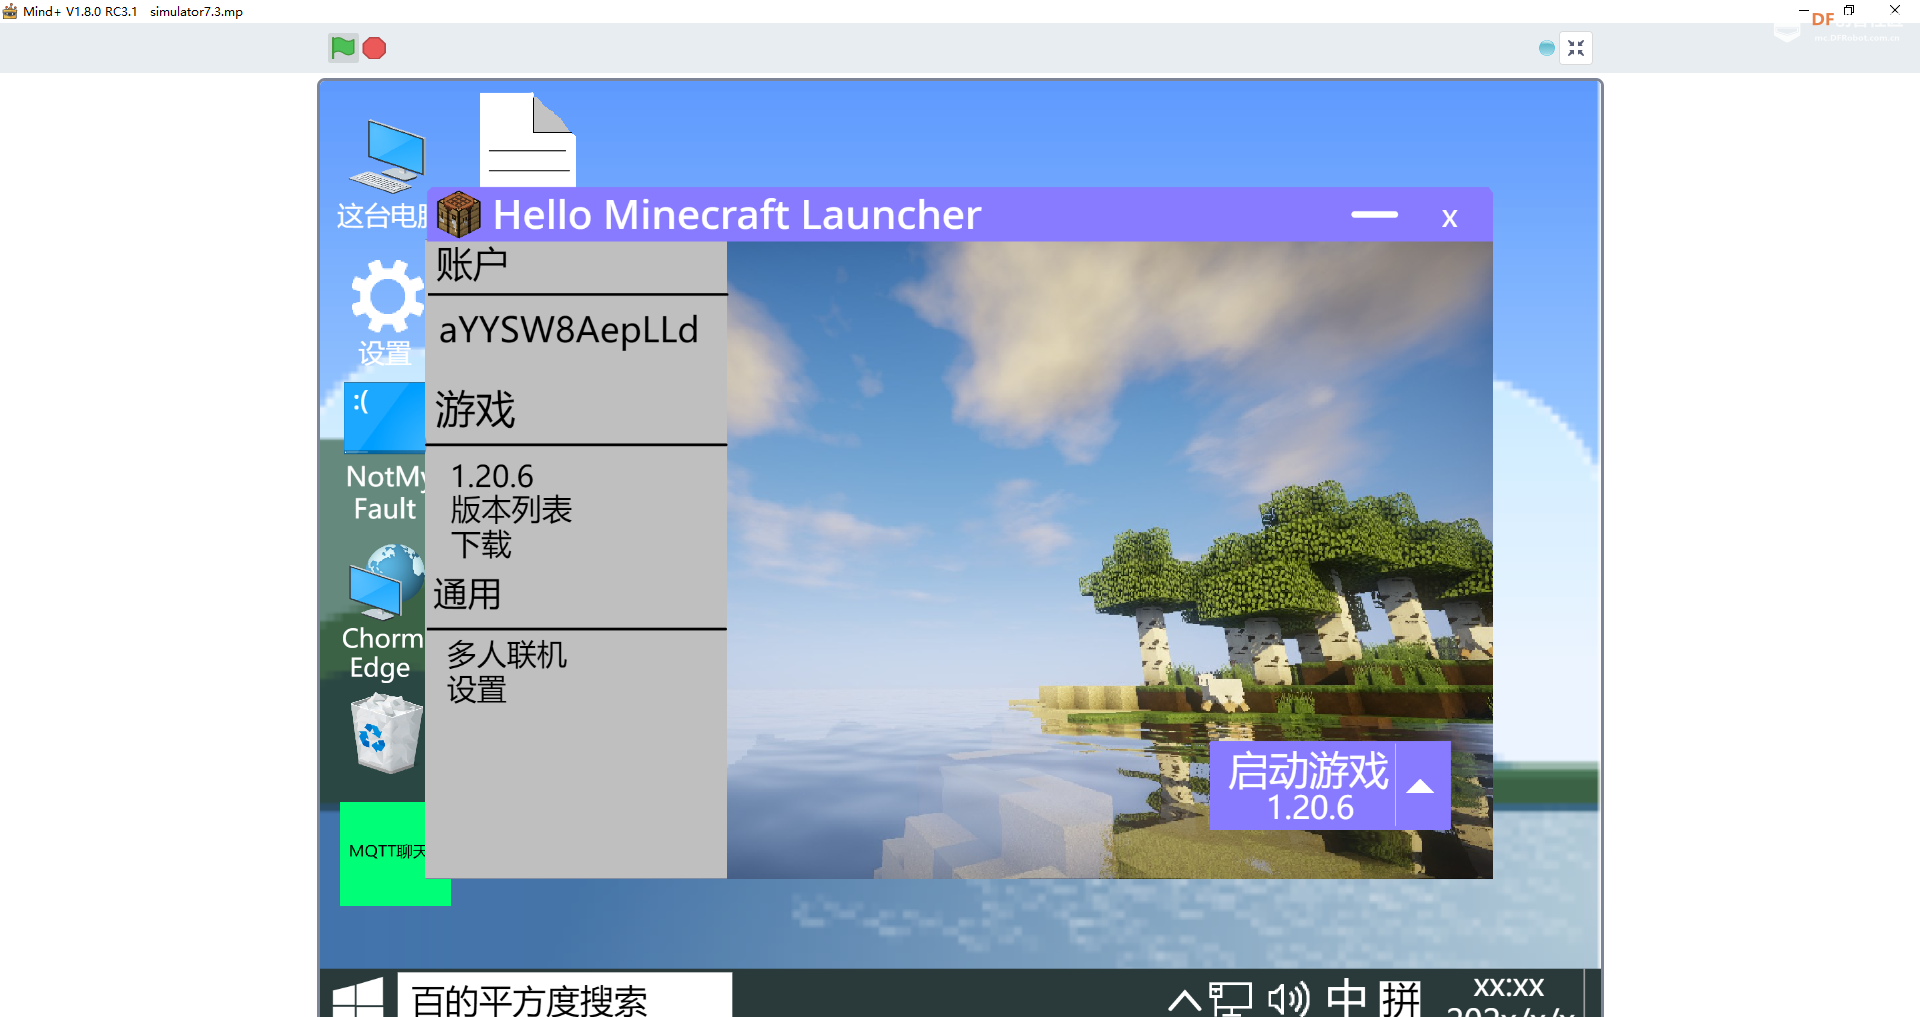Click the green flag run button
The width and height of the screenshot is (1920, 1017).
click(343, 48)
